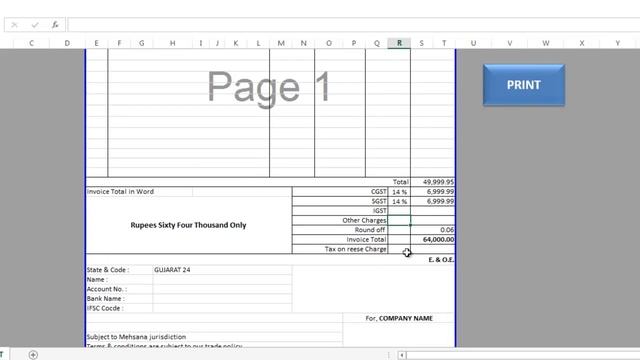The height and width of the screenshot is (360, 640).
Task: Select column D header
Action: click(x=67, y=43)
